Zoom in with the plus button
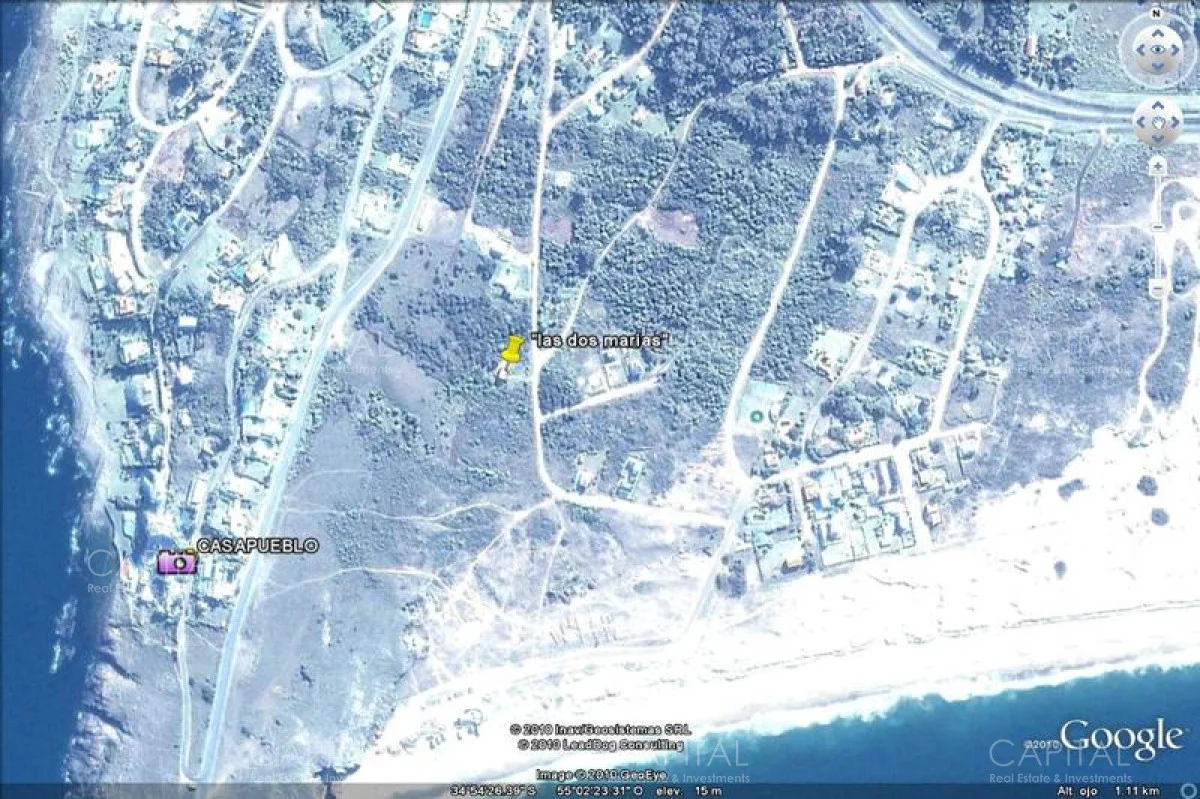 pos(1157,166)
